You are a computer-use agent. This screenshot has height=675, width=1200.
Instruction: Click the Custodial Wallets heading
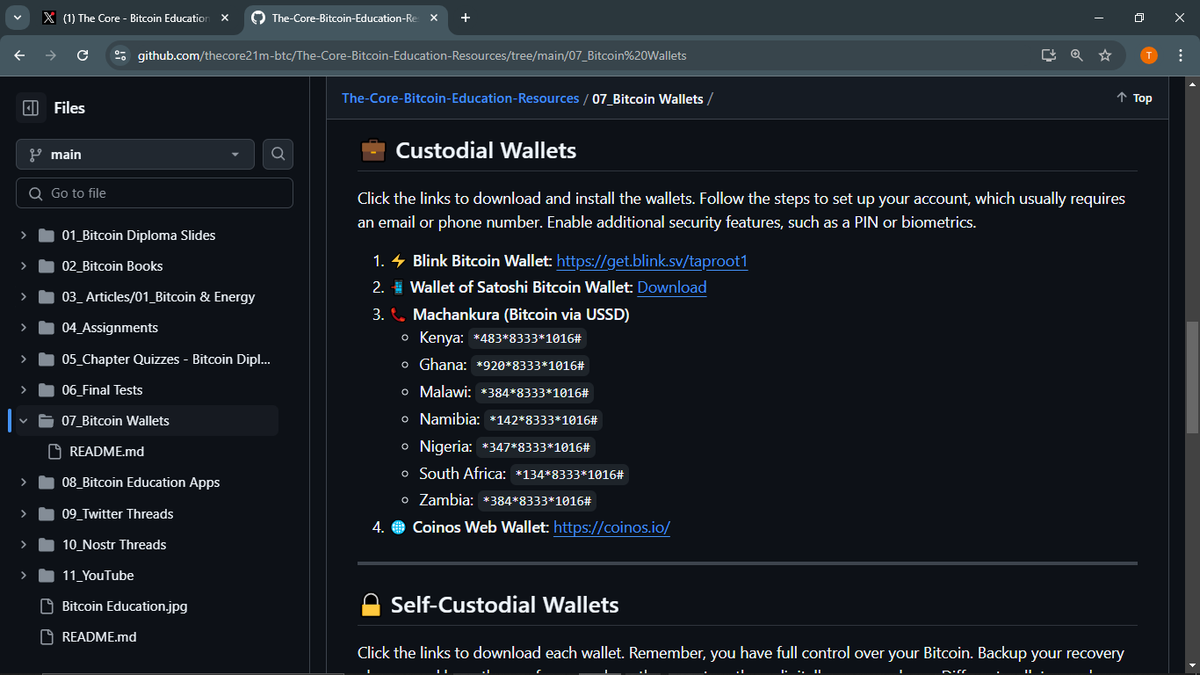coord(486,151)
